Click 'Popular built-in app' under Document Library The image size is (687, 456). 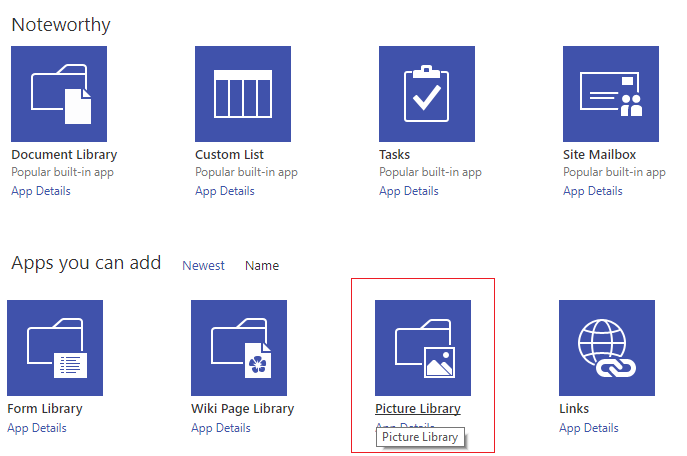click(62, 172)
